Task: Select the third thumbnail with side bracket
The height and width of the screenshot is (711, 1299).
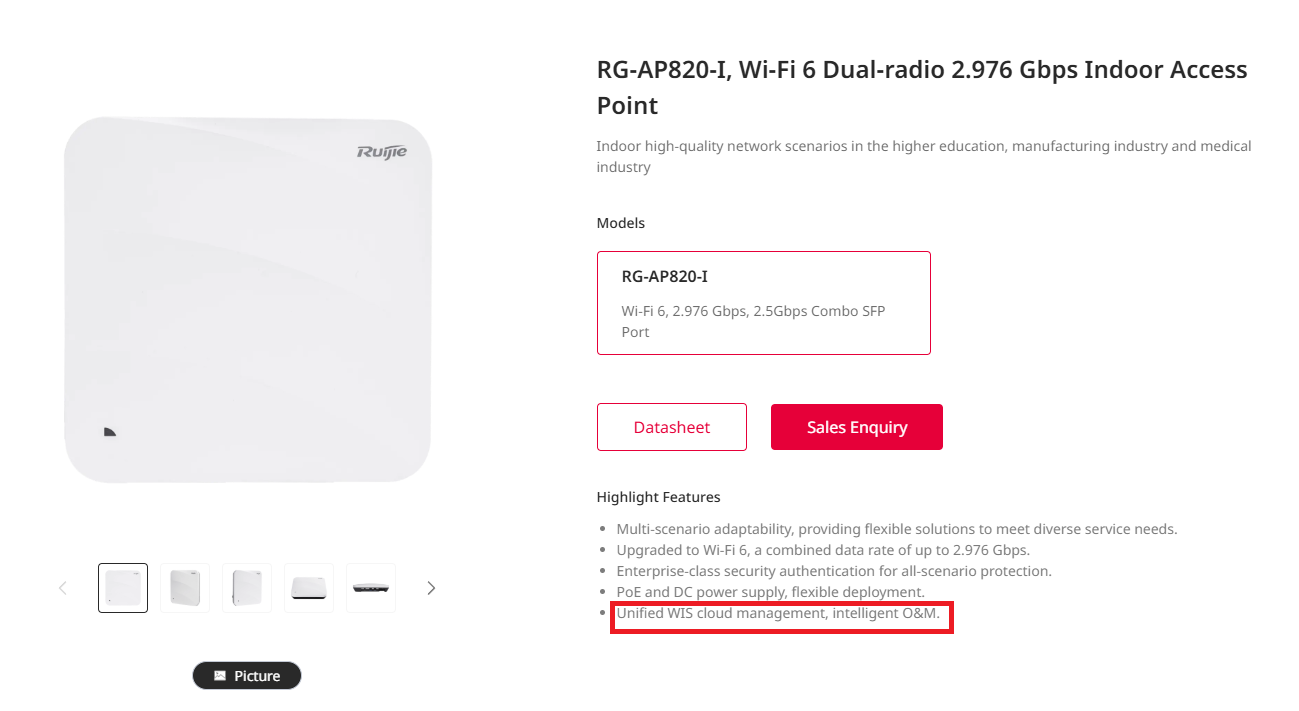Action: [x=247, y=588]
